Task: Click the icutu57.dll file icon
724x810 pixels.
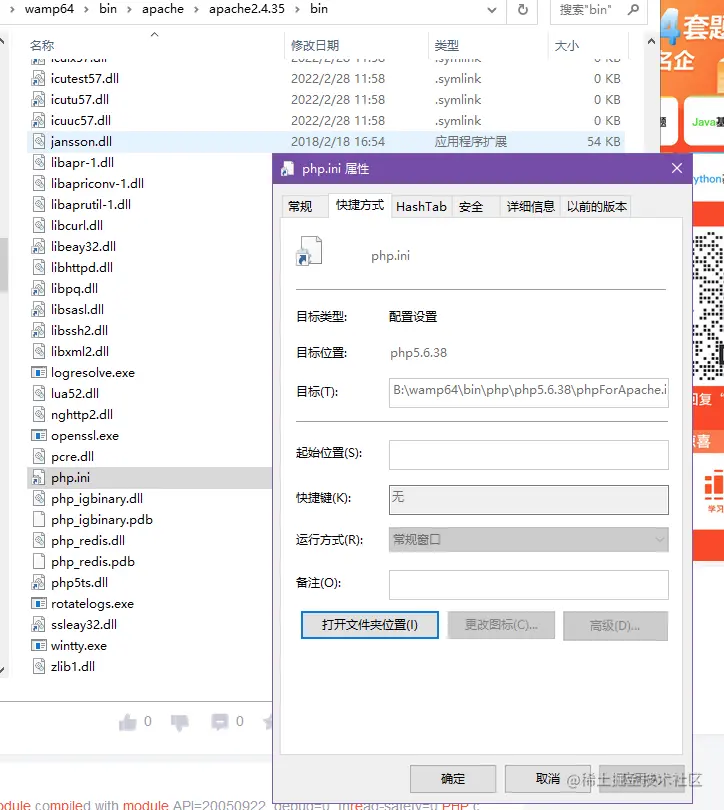Action: (38, 100)
